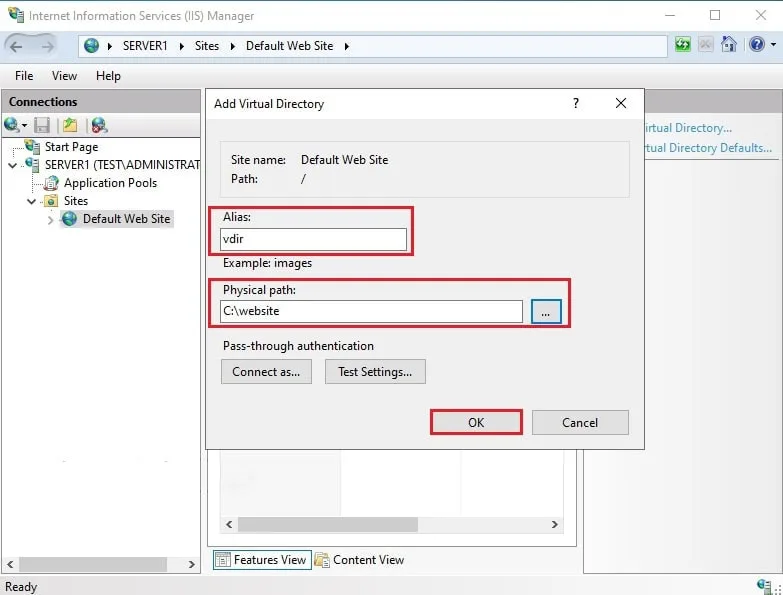The width and height of the screenshot is (783, 595).
Task: Click the Home icon in toolbar
Action: tap(729, 44)
